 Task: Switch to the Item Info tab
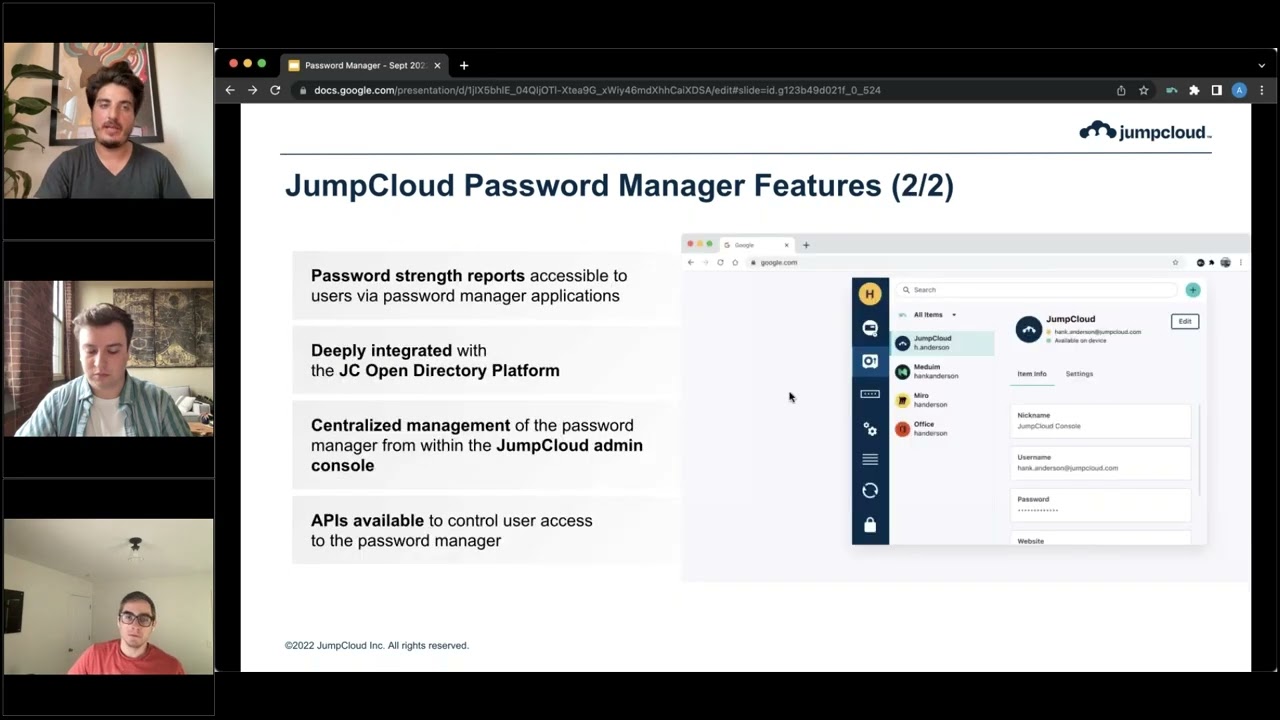1032,374
